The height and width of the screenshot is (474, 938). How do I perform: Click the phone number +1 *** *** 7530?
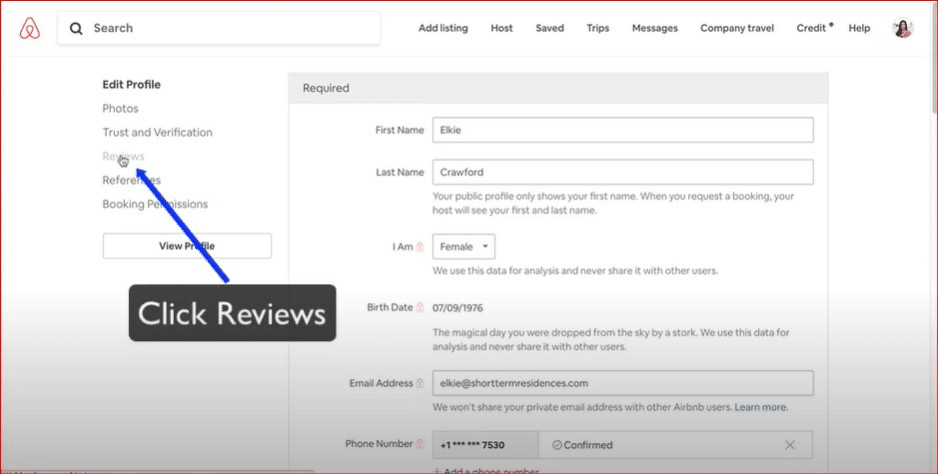pyautogui.click(x=473, y=445)
